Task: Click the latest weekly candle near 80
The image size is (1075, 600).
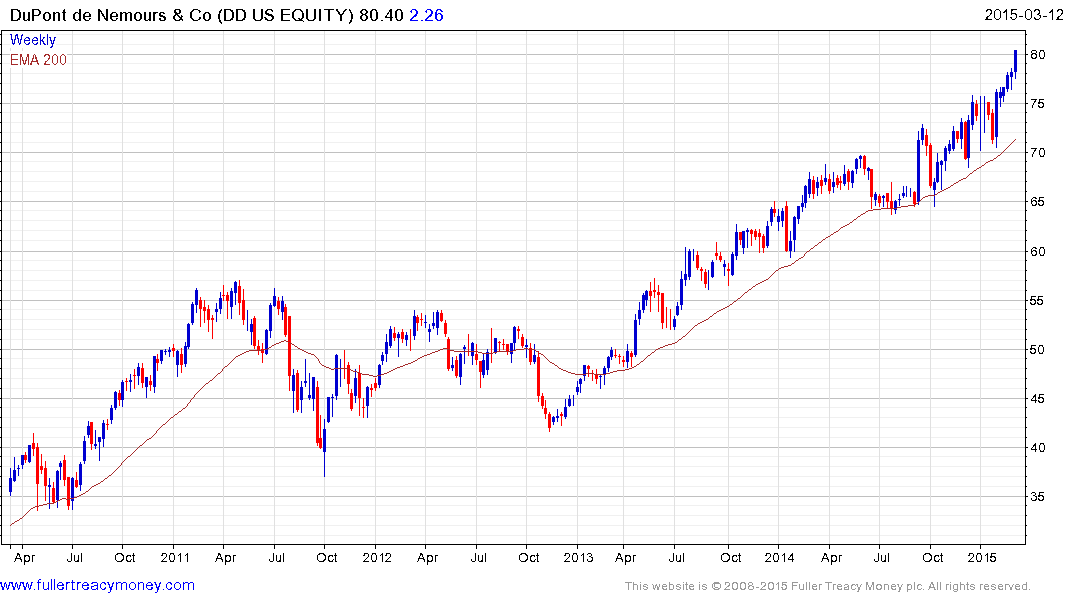Action: (1015, 62)
